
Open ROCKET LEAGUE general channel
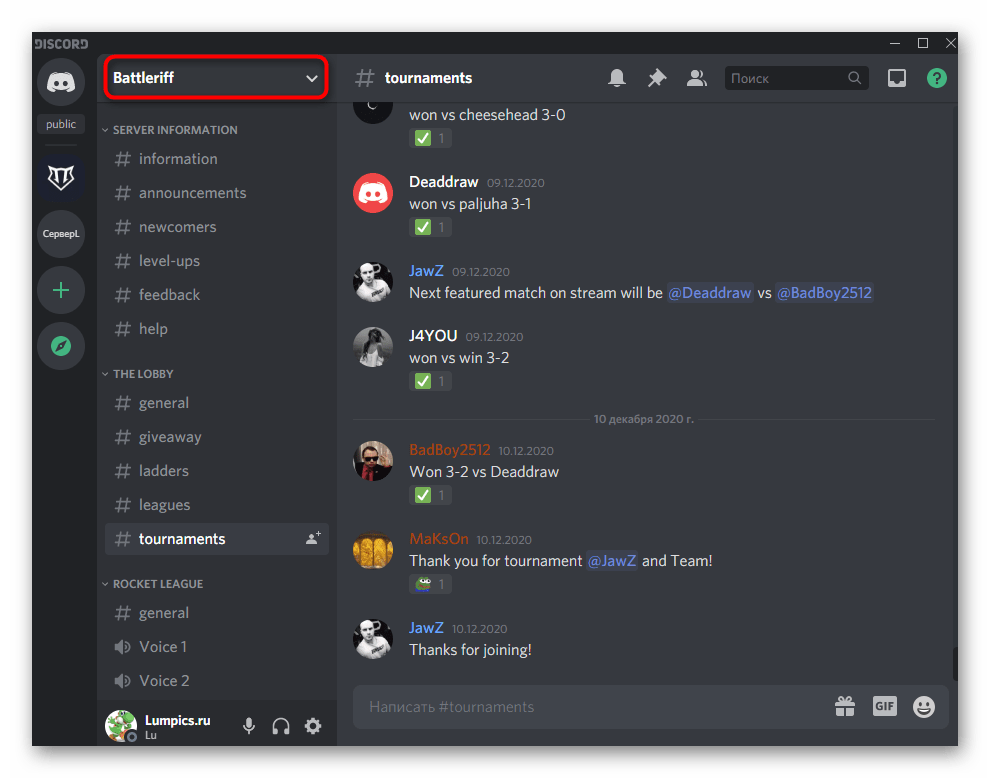tap(217, 613)
